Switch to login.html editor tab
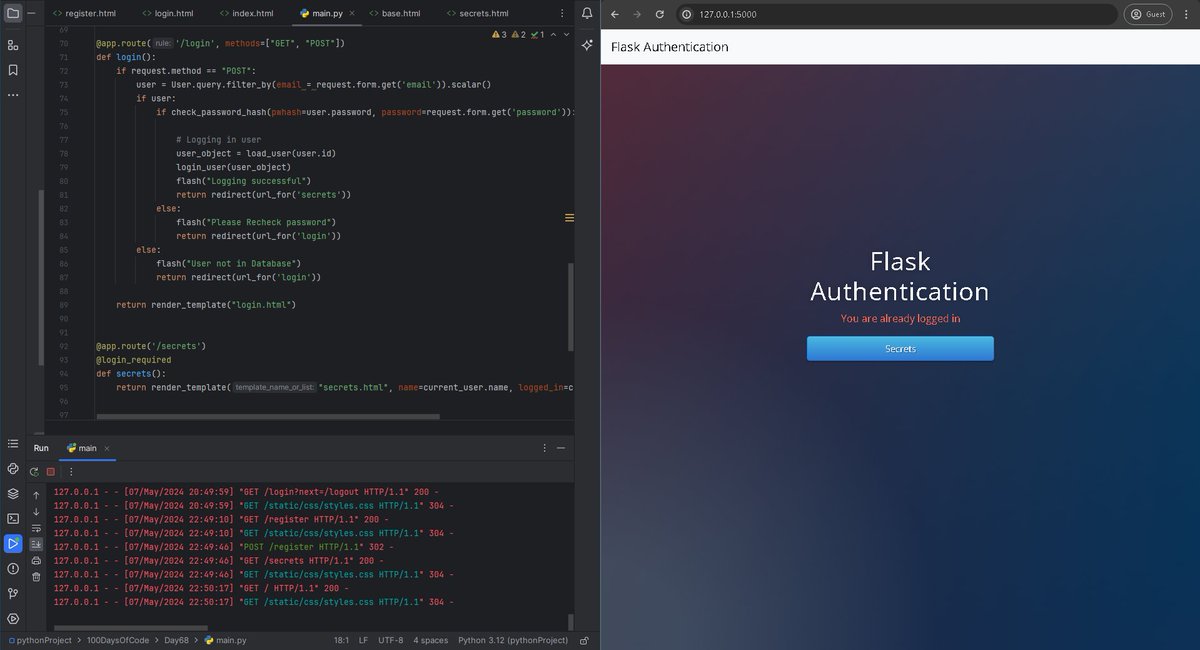This screenshot has width=1200, height=650. point(166,14)
